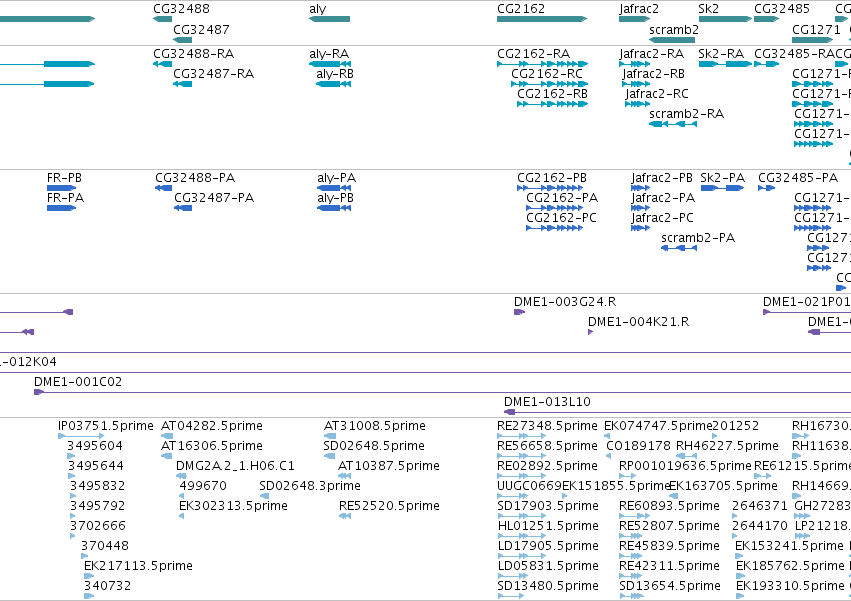Select EST EK302313.5prime

(x=233, y=507)
